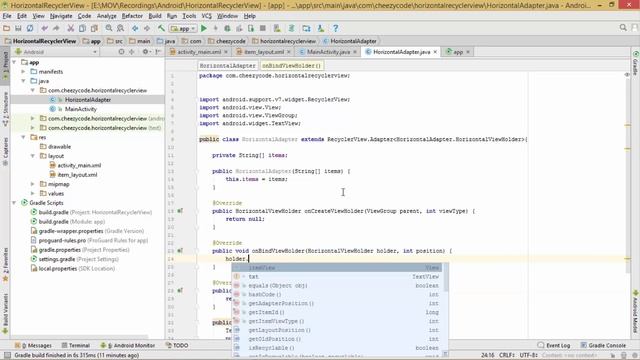Open the app run configuration dropdown
Viewport: 640px width, 360px height.
coord(183,28)
